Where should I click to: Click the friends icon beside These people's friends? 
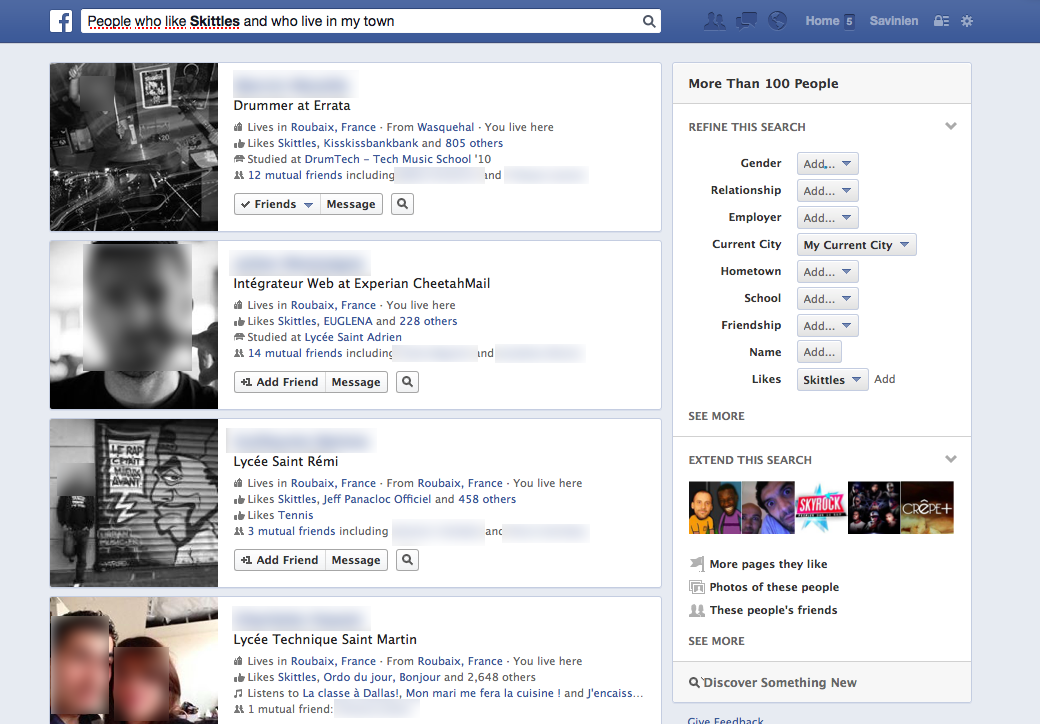click(x=696, y=610)
